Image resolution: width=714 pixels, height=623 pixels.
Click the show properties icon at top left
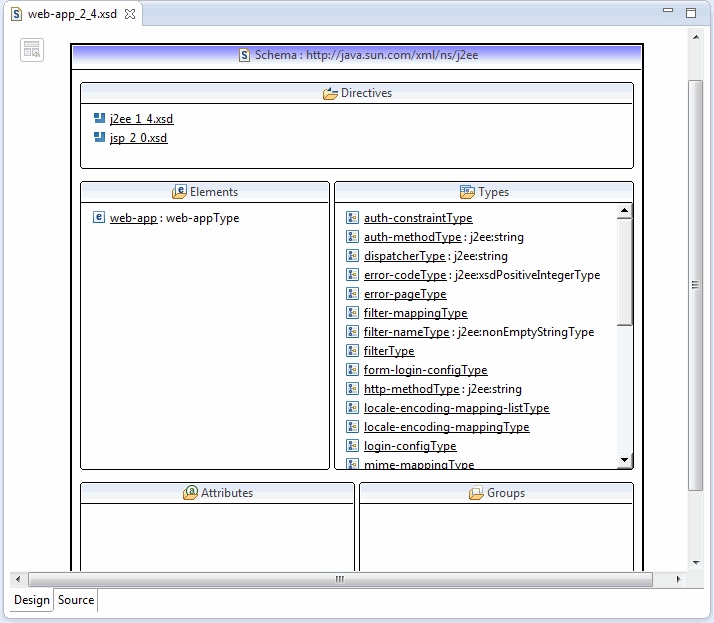[32, 50]
